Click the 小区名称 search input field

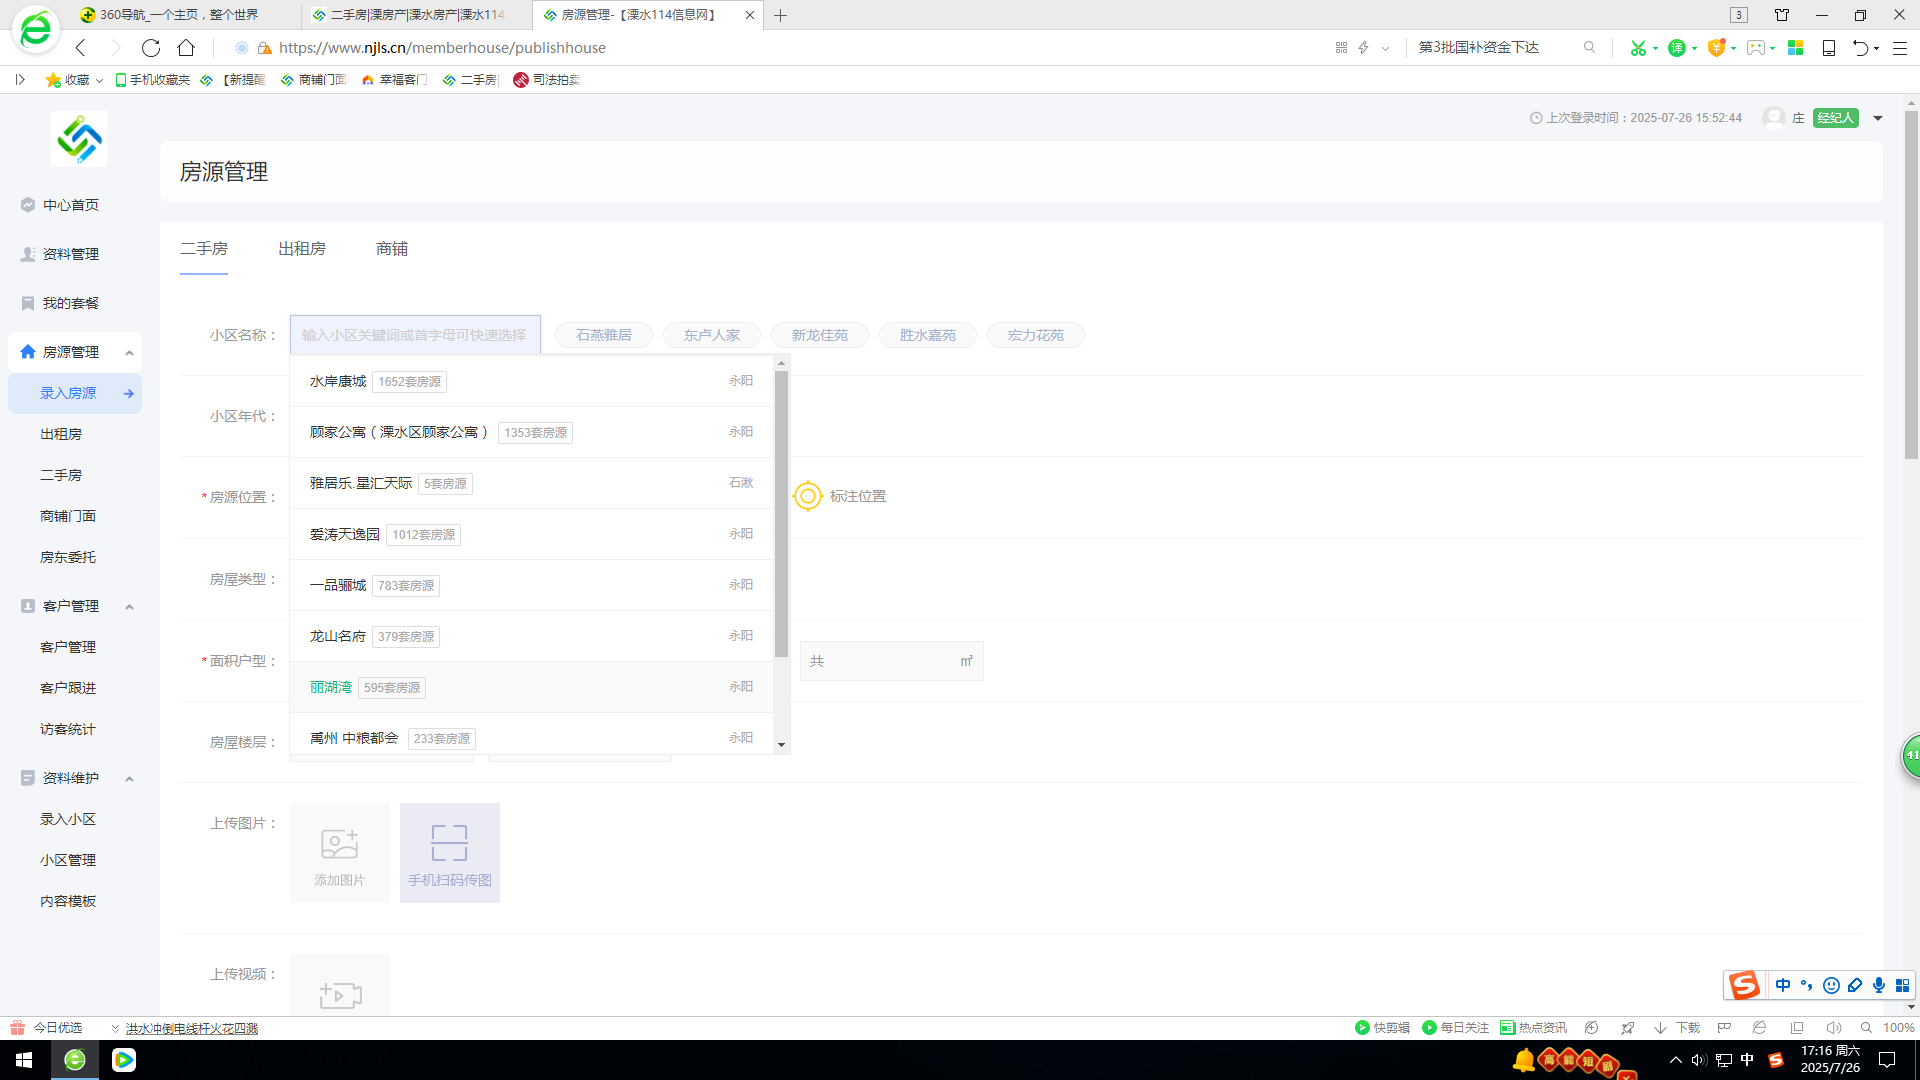415,335
